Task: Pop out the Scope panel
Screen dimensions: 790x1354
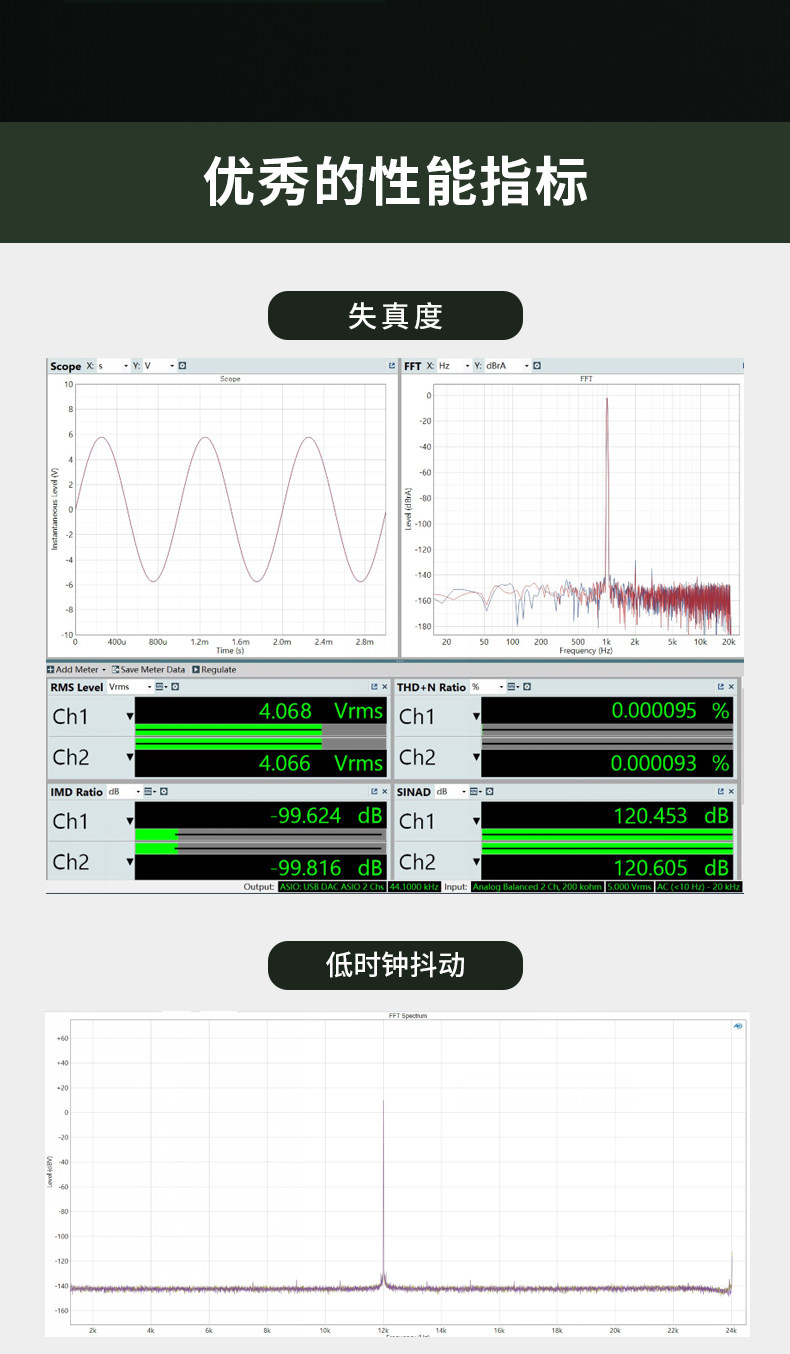Action: 391,366
